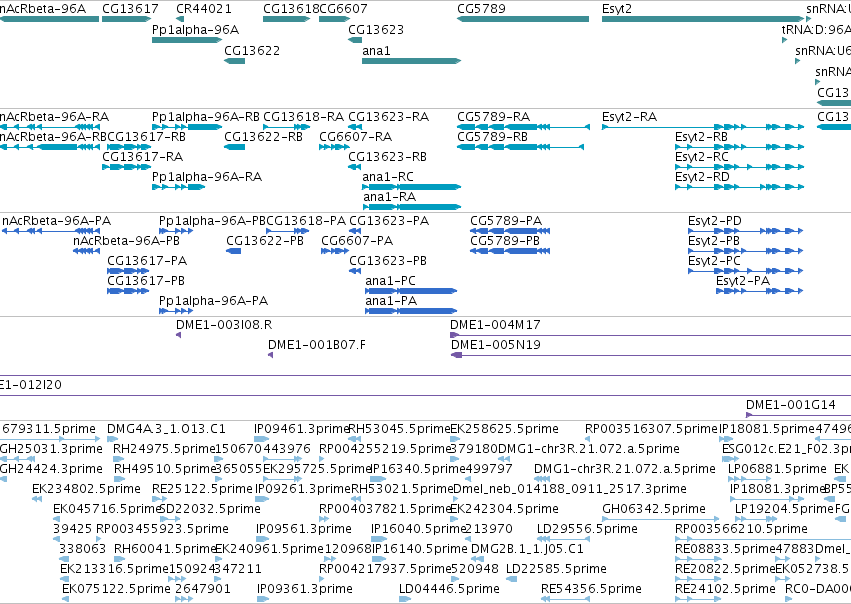Click the CG13623-RA transcript label
The image size is (851, 604).
click(x=389, y=117)
